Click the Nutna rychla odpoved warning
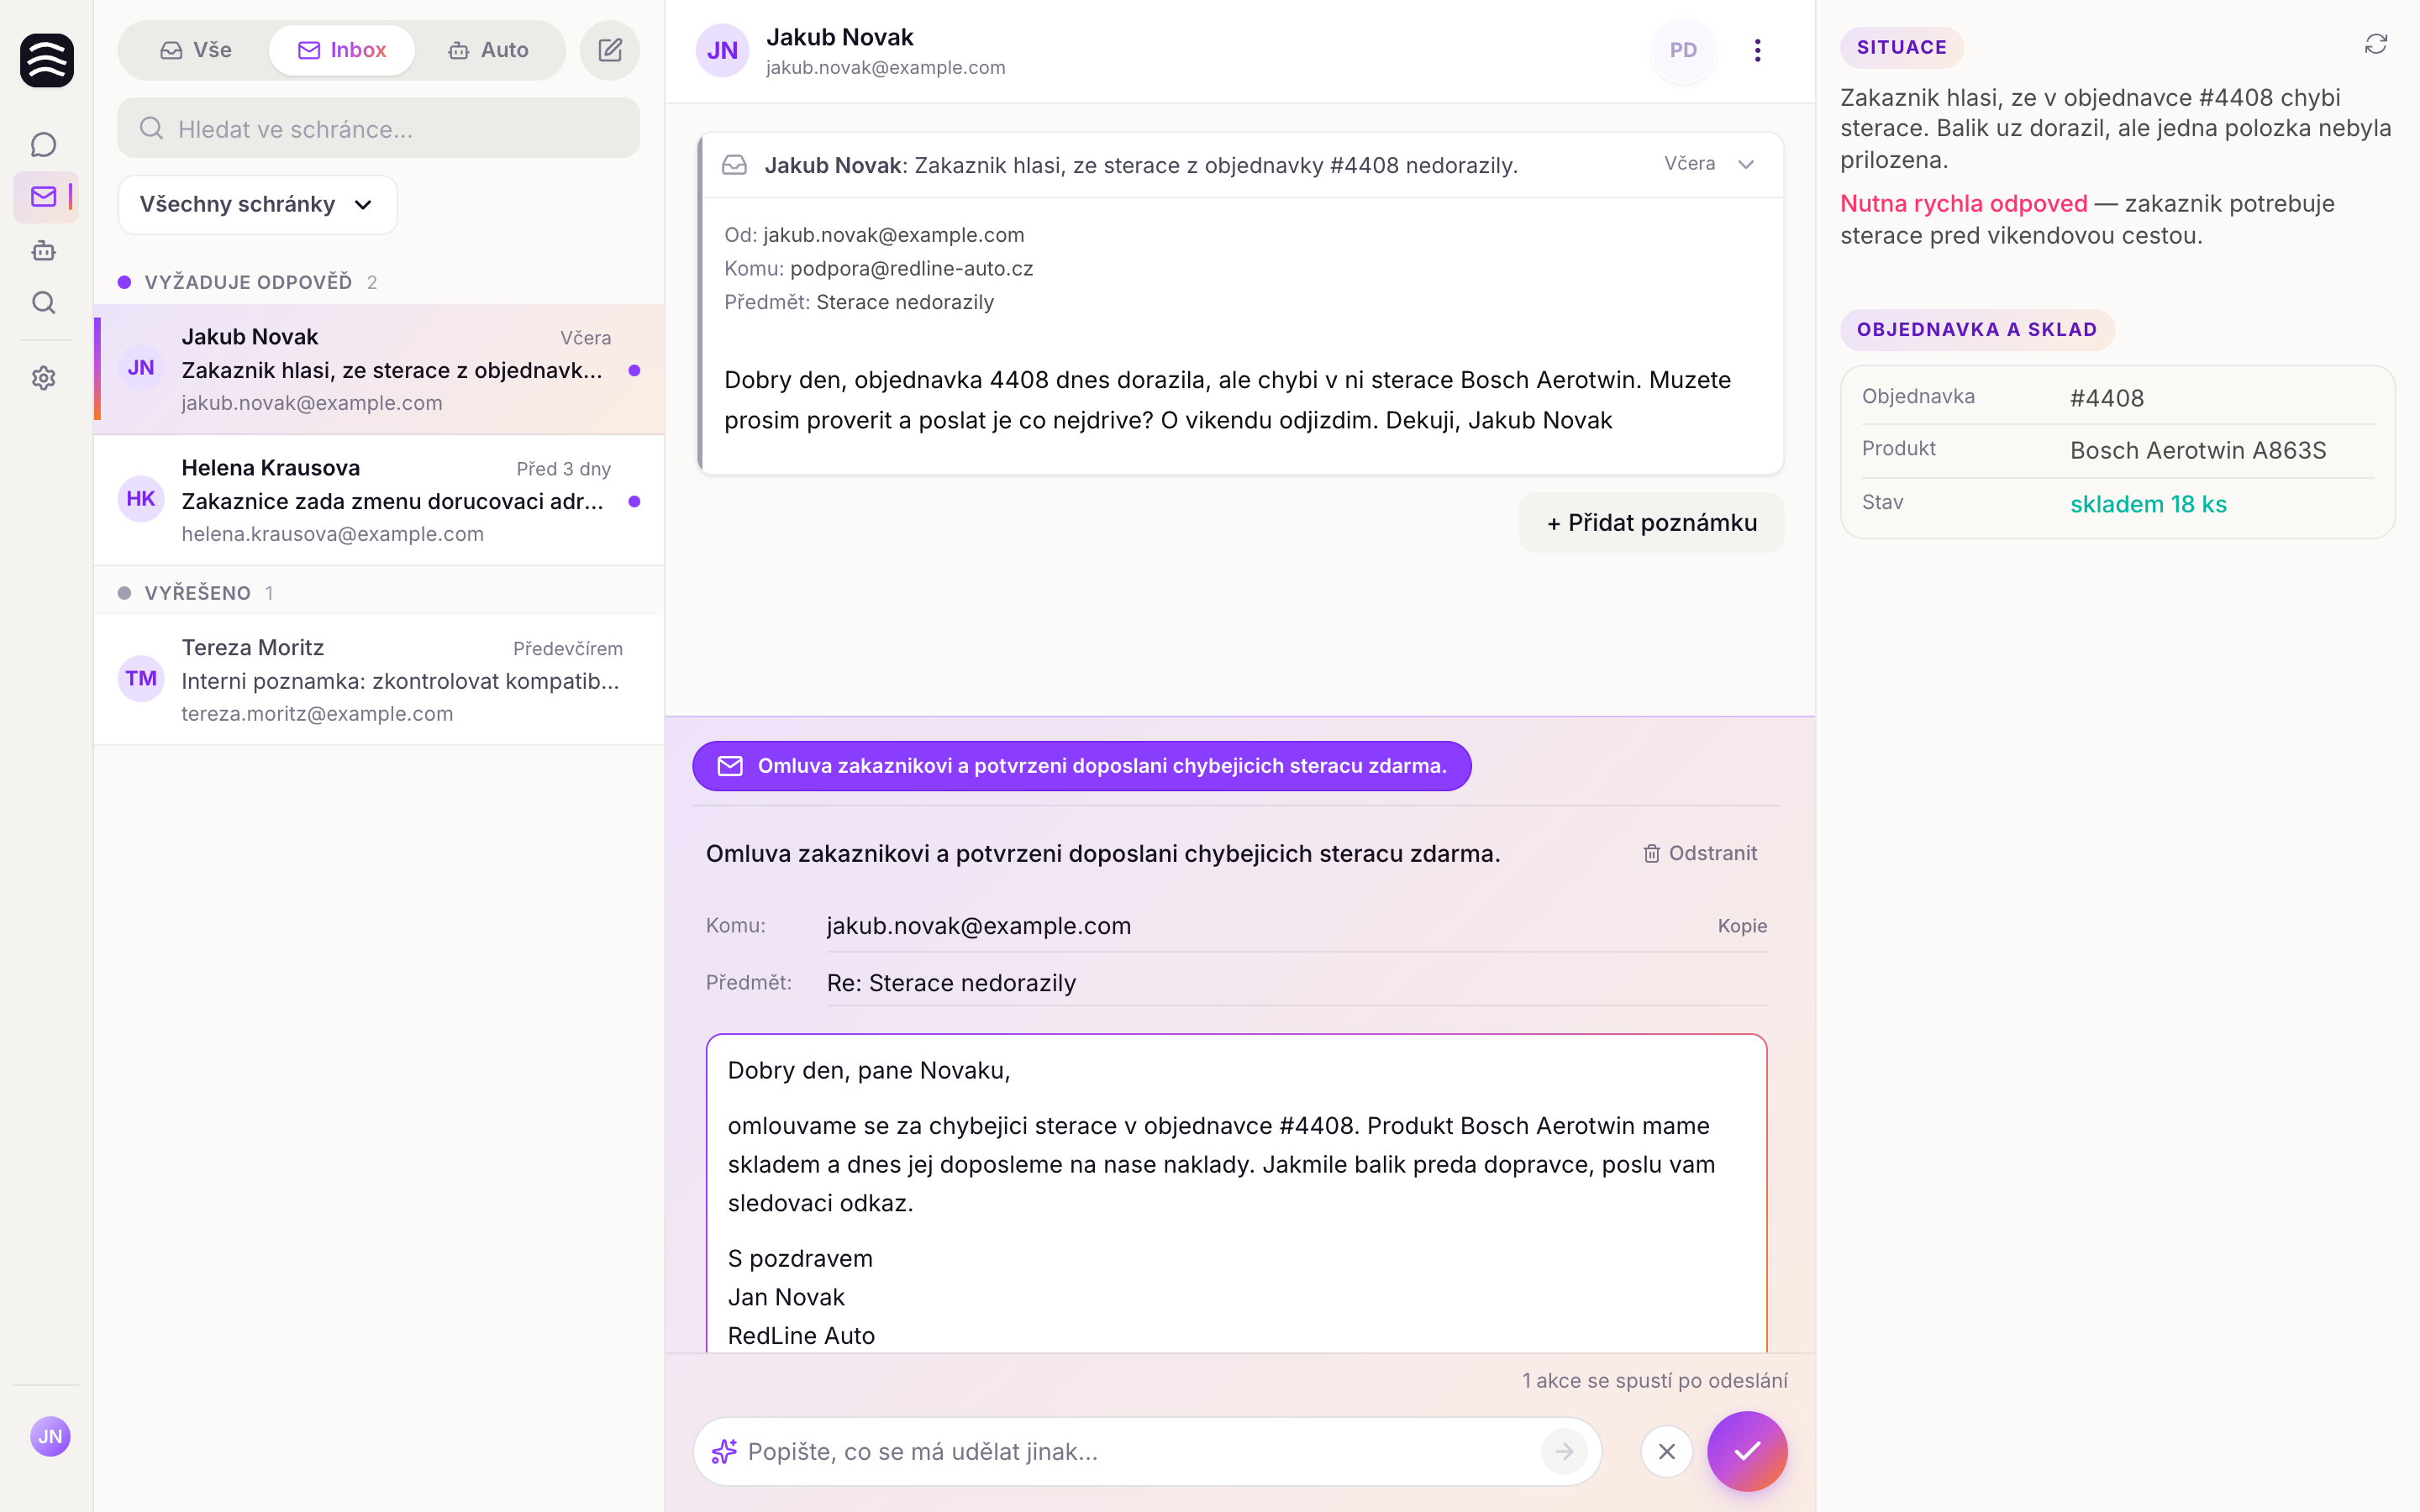The width and height of the screenshot is (2420, 1512). click(x=1963, y=204)
